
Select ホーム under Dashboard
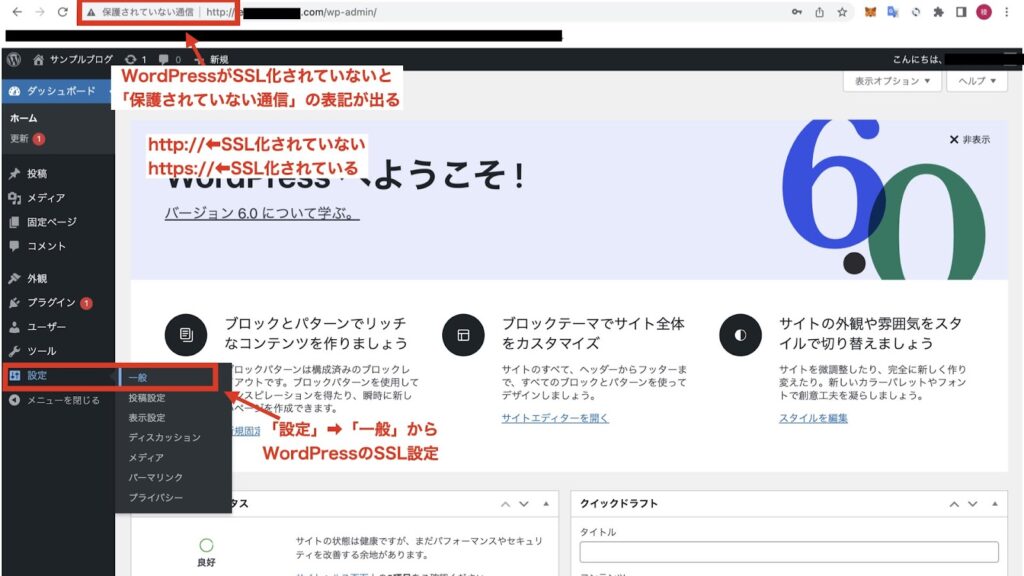(24, 118)
